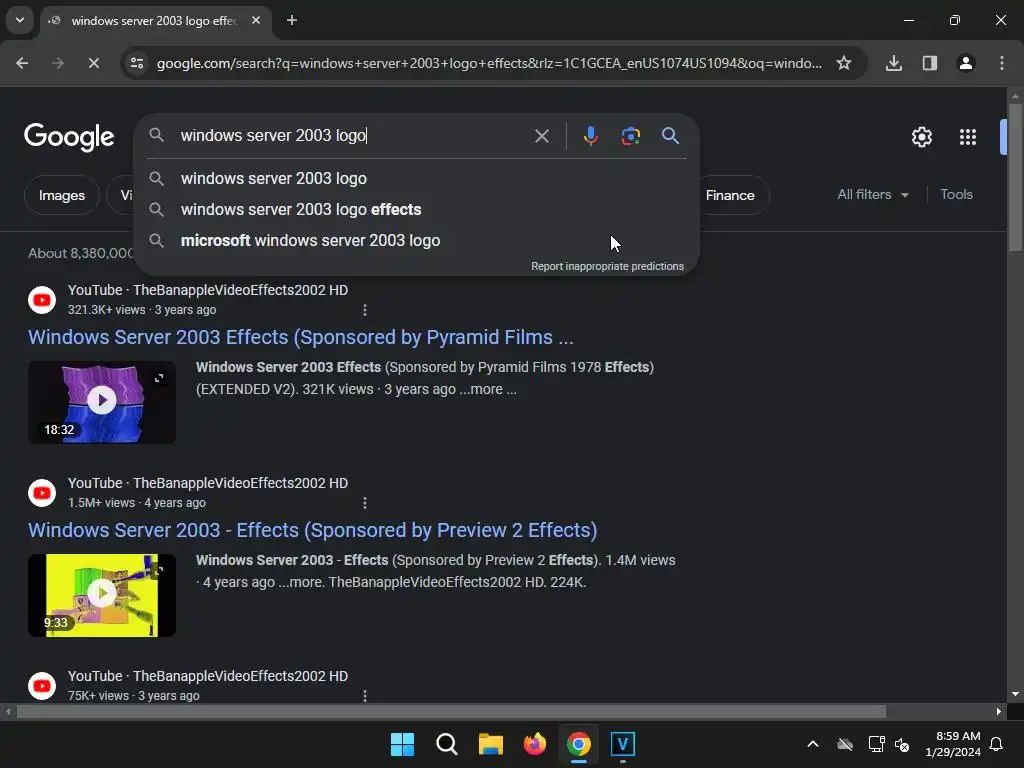The width and height of the screenshot is (1024, 768).
Task: Choose suggestion 'windows server 2003 logo'
Action: click(x=416, y=178)
